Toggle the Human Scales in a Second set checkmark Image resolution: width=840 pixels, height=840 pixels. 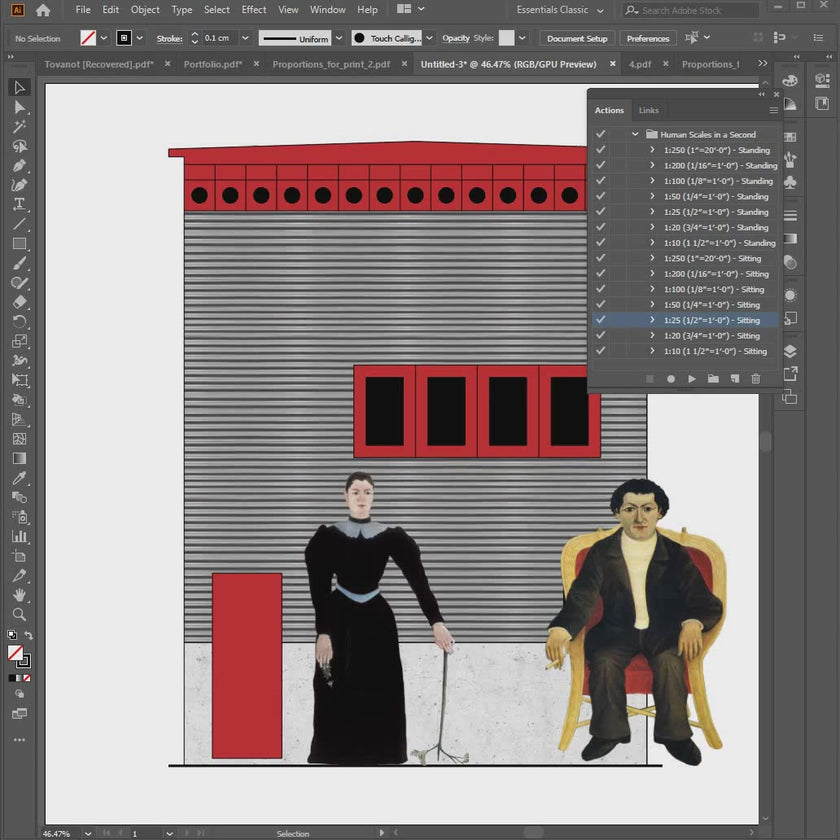[601, 134]
